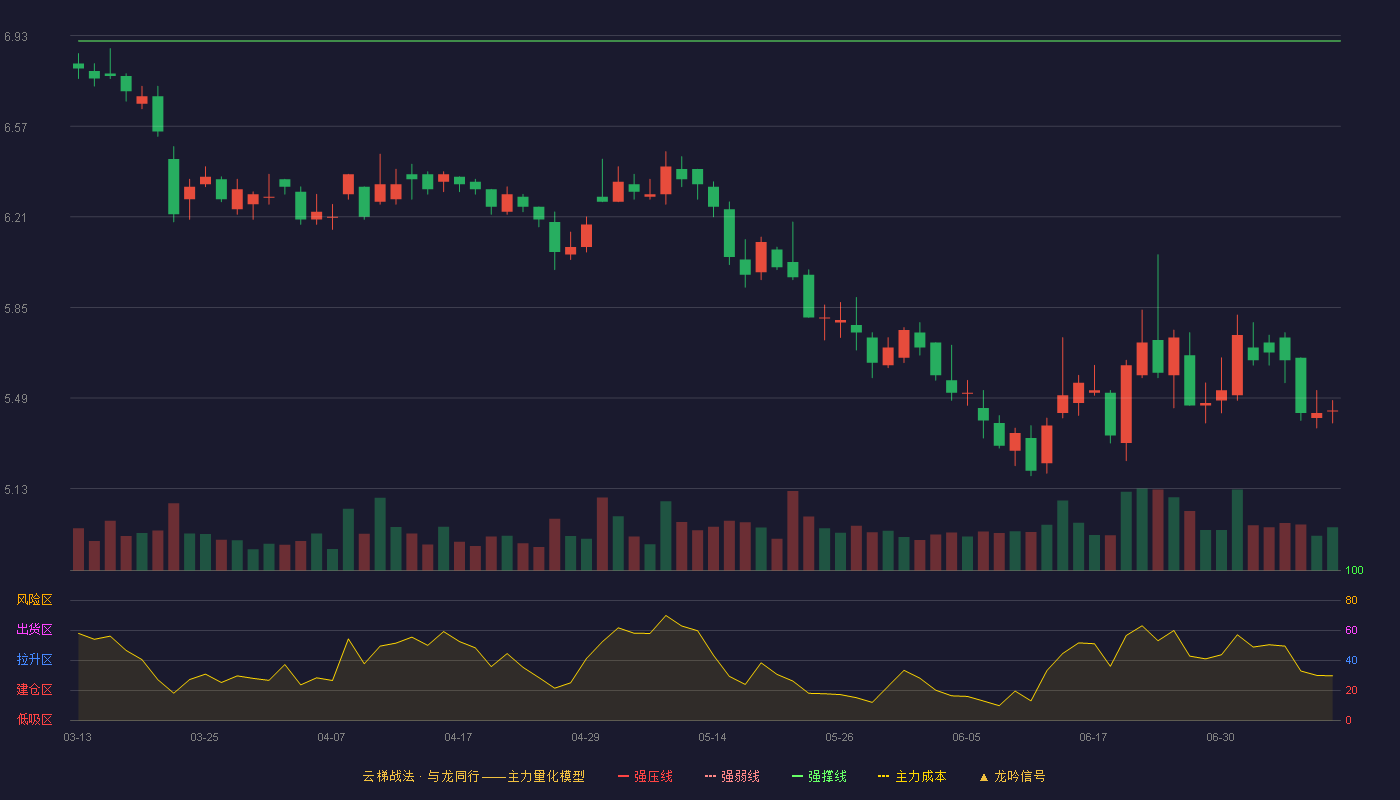Toggle the 强压线 legend series
This screenshot has height=800, width=1400.
click(645, 776)
